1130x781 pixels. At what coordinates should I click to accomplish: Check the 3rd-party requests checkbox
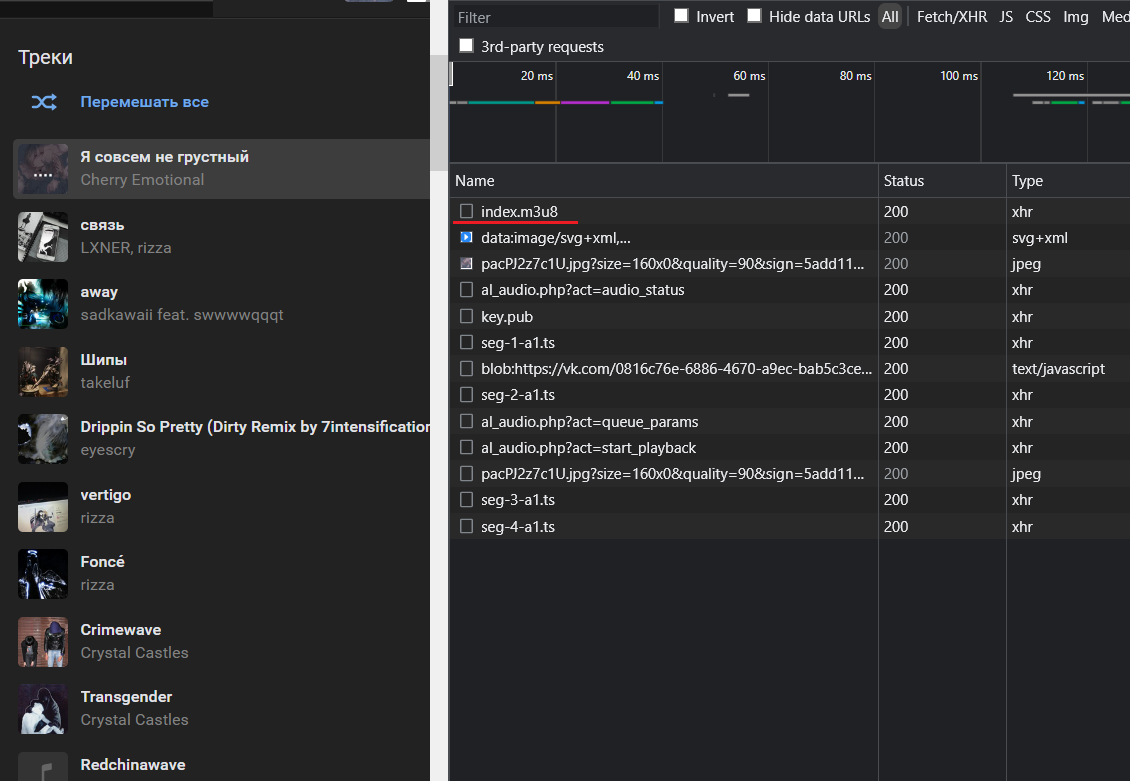[x=466, y=46]
